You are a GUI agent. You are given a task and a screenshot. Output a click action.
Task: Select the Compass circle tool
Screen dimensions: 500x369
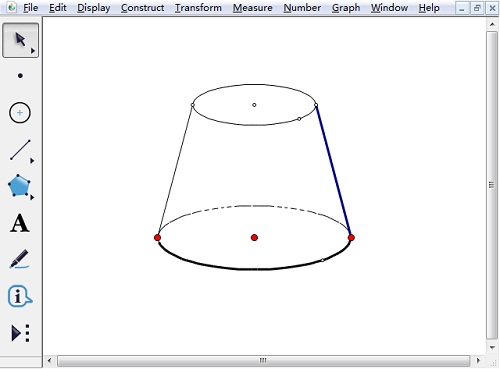[20, 113]
